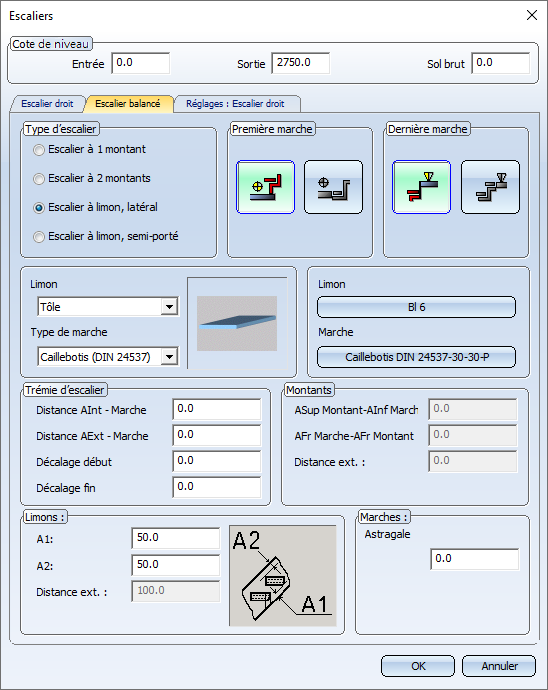Click the step plate preview image
Image resolution: width=548 pixels, height=690 pixels.
(x=237, y=323)
